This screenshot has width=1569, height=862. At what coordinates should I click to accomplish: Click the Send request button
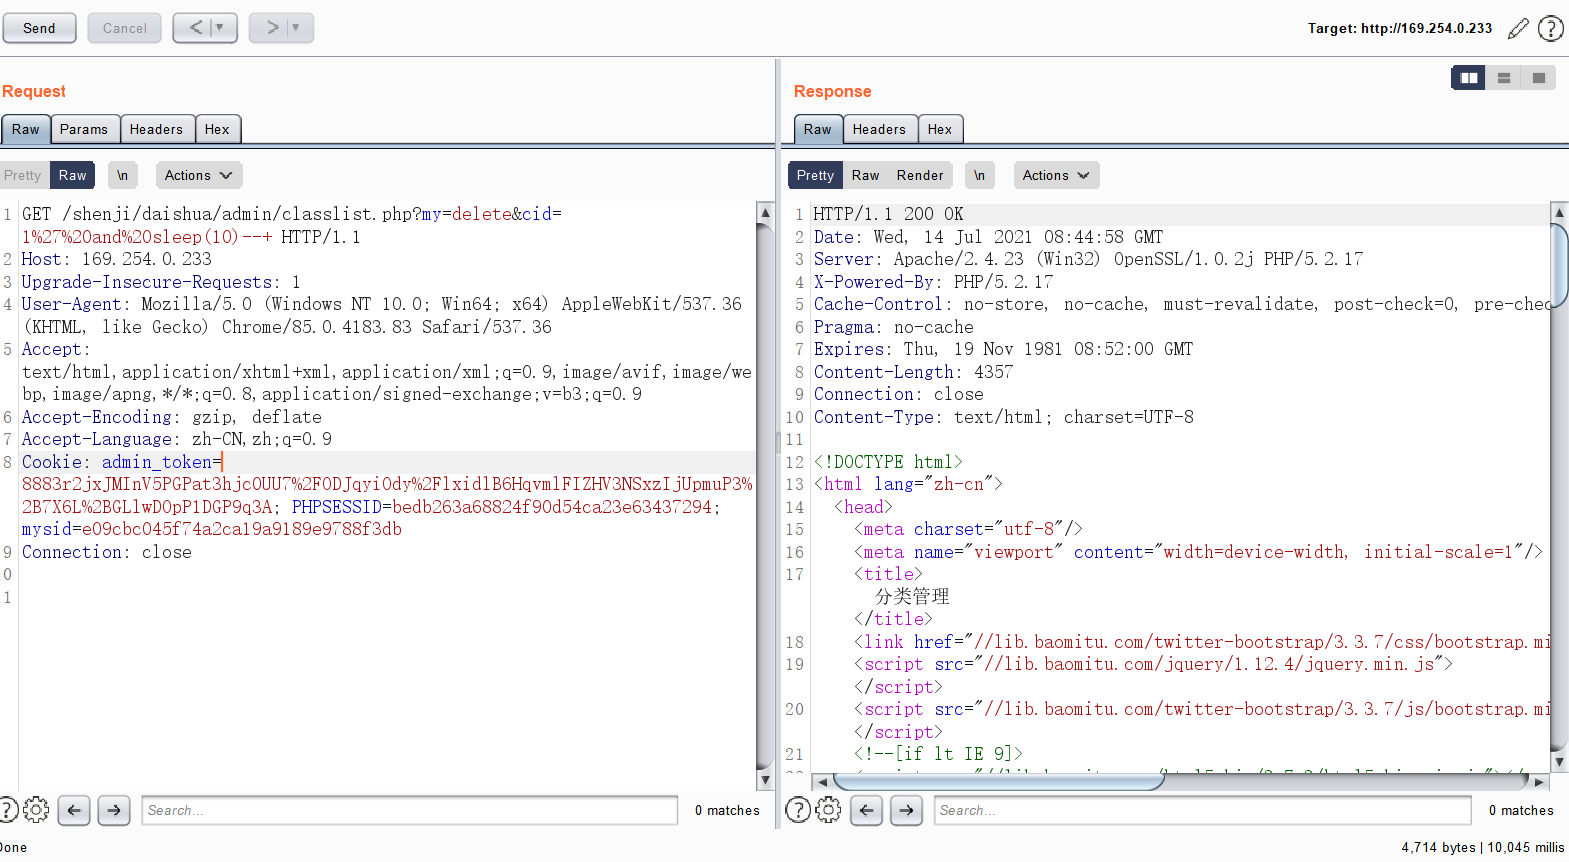tap(39, 28)
